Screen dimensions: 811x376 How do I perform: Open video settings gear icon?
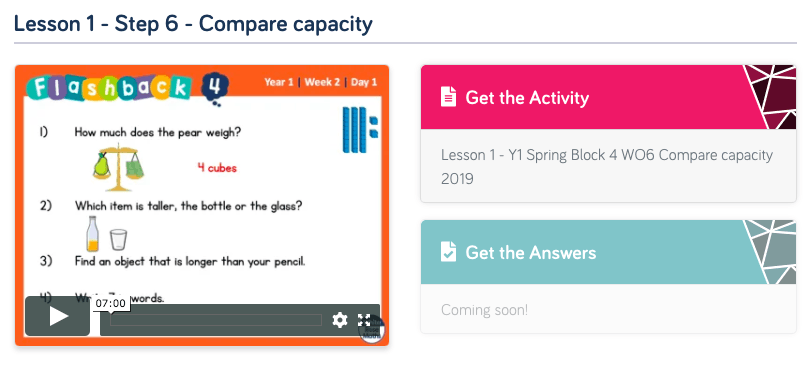339,320
